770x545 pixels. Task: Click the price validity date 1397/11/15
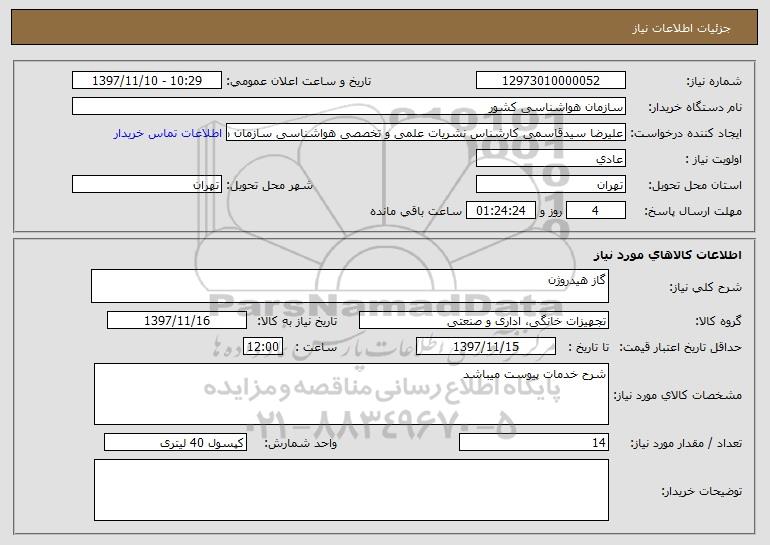pyautogui.click(x=486, y=347)
